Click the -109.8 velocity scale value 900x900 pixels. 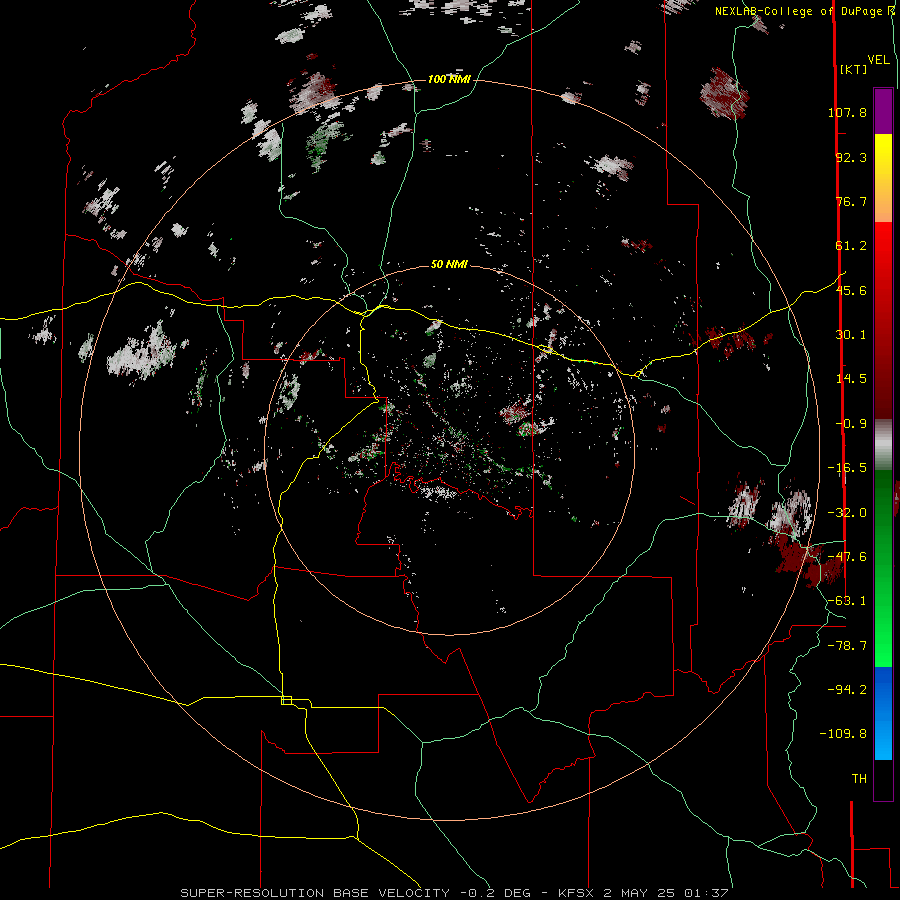[843, 734]
